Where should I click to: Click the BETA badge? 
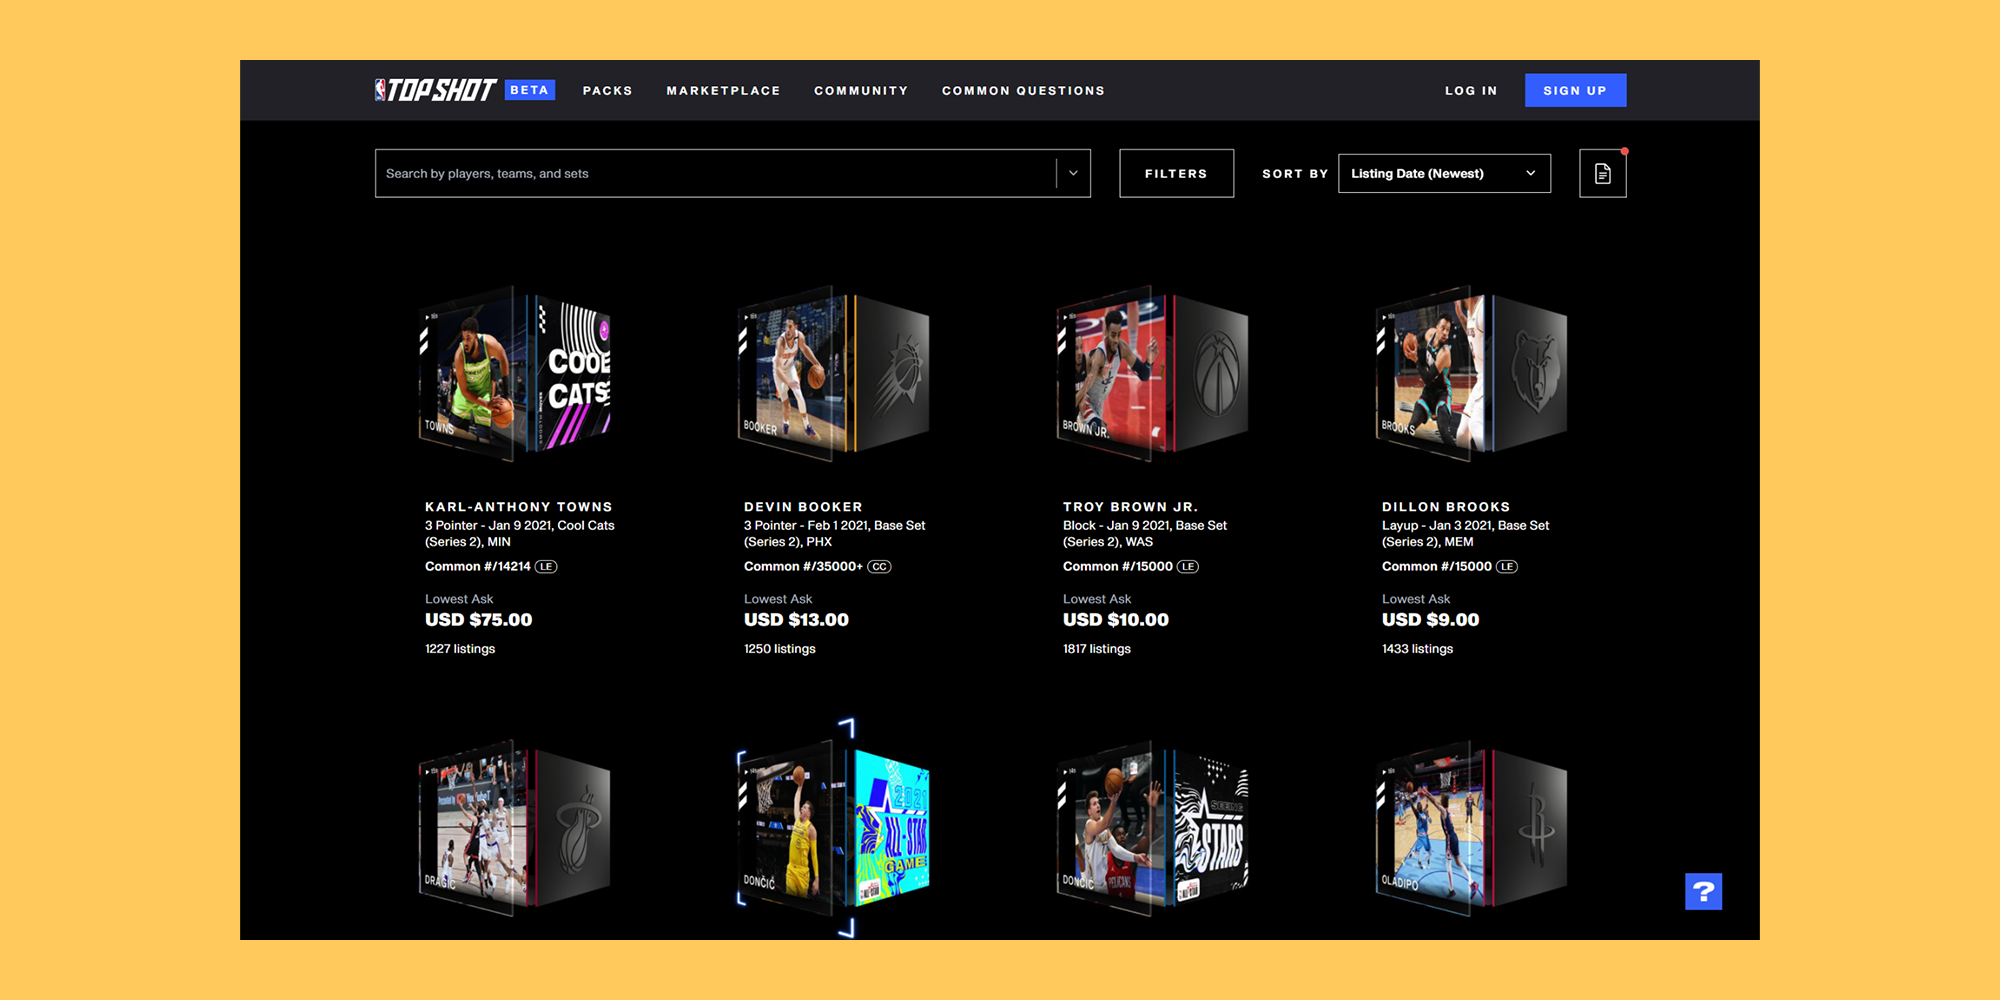point(529,90)
